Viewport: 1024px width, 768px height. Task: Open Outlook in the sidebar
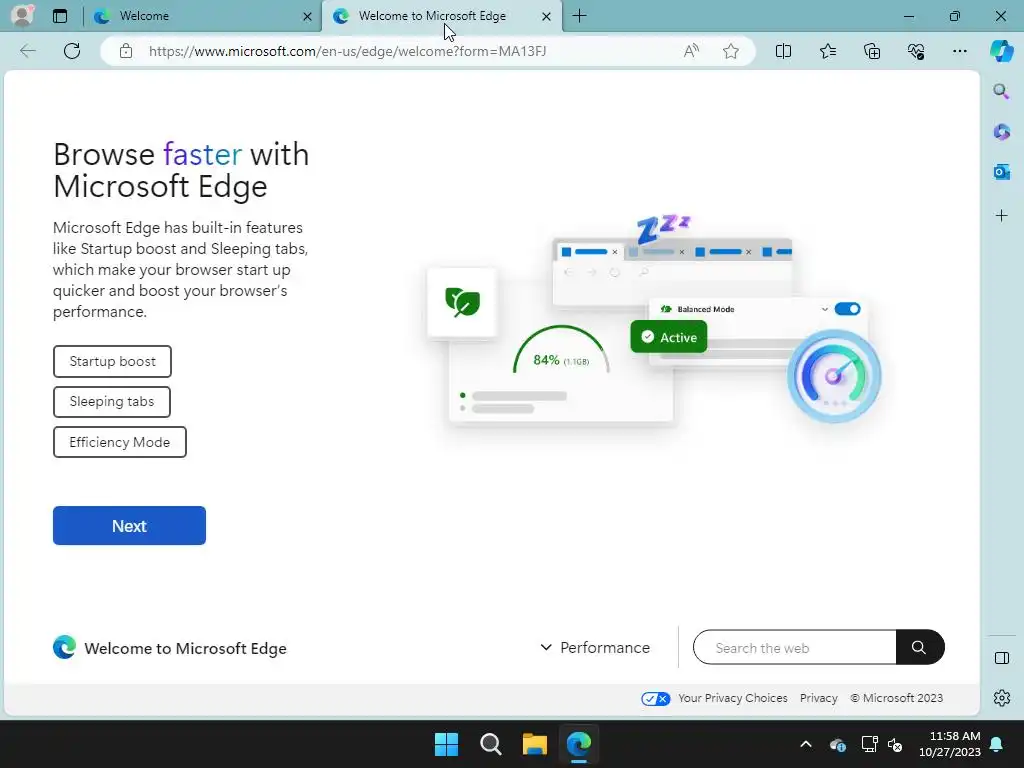[1001, 172]
